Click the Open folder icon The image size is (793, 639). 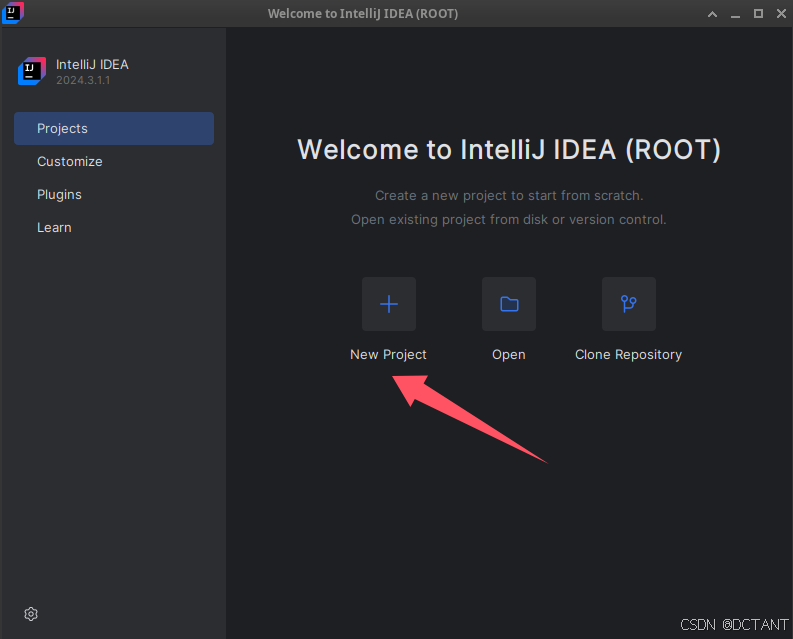[x=509, y=304]
